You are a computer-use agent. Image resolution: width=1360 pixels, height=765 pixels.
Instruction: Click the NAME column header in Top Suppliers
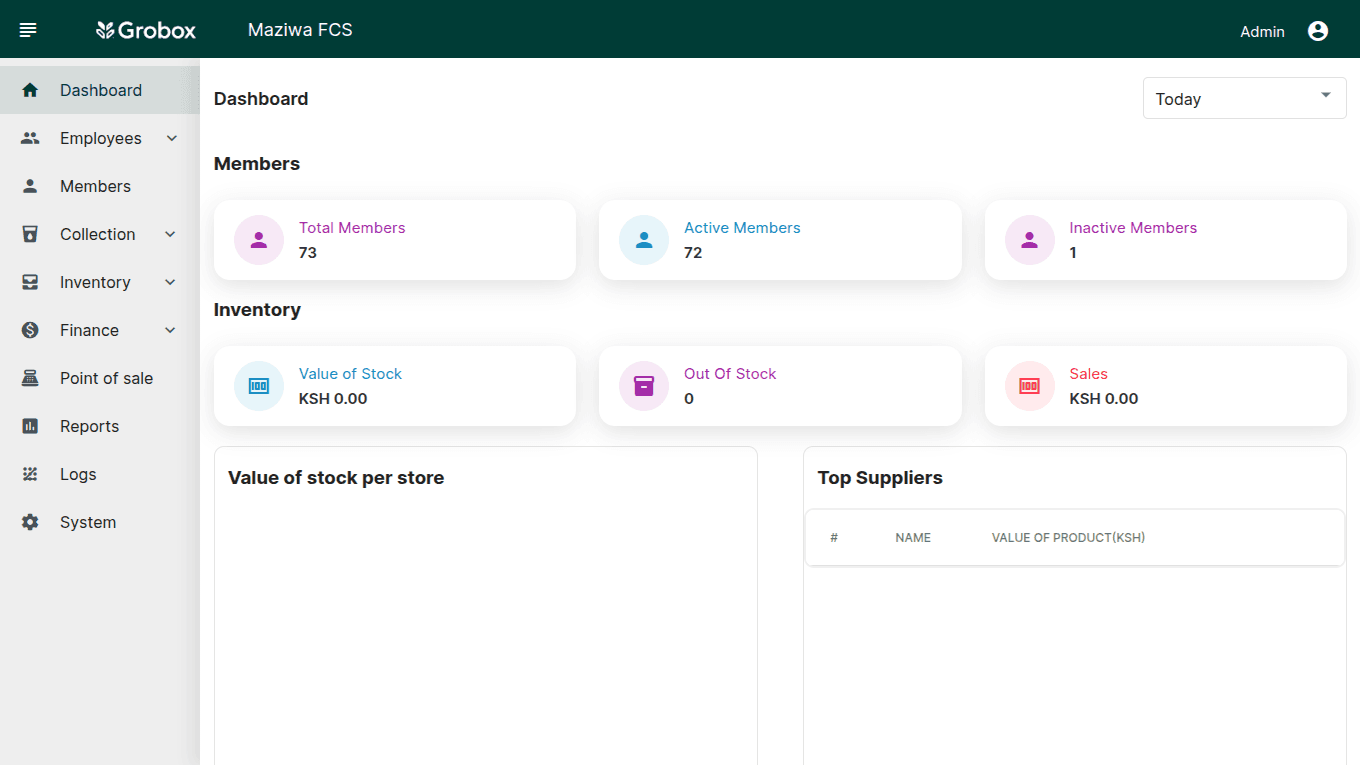[x=913, y=537]
